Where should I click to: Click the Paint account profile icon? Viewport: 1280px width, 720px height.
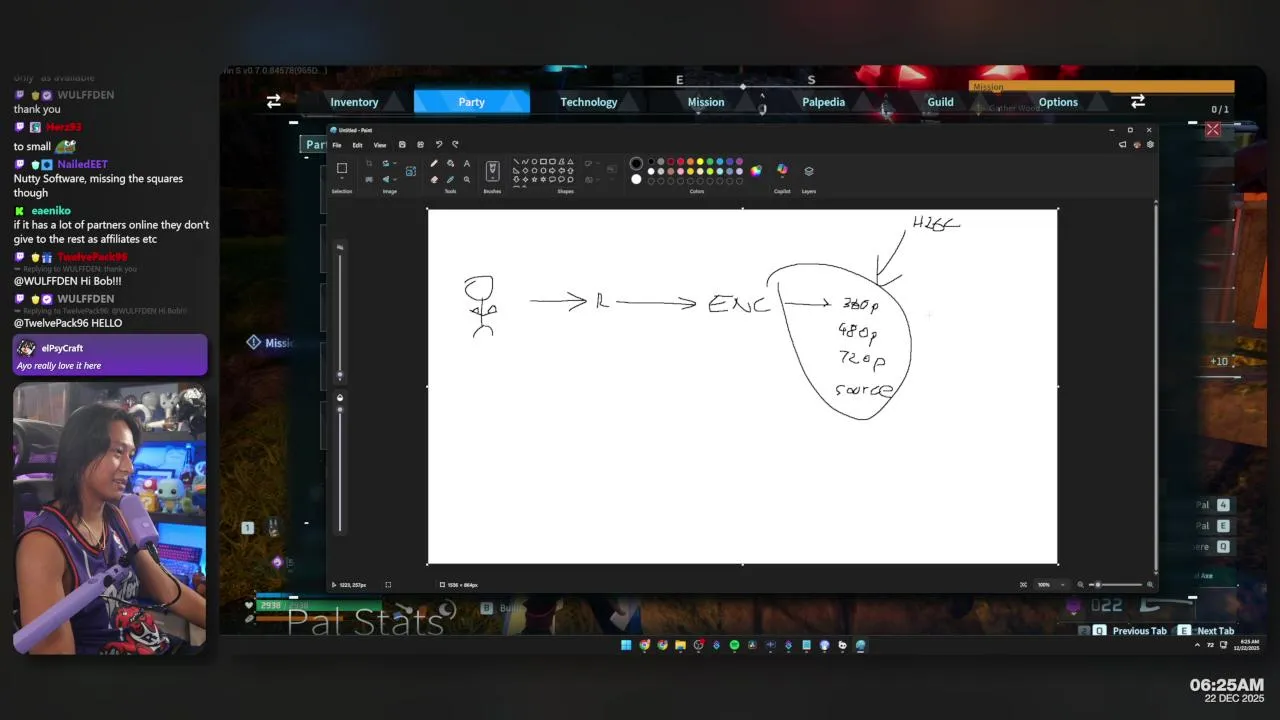pyautogui.click(x=1136, y=144)
